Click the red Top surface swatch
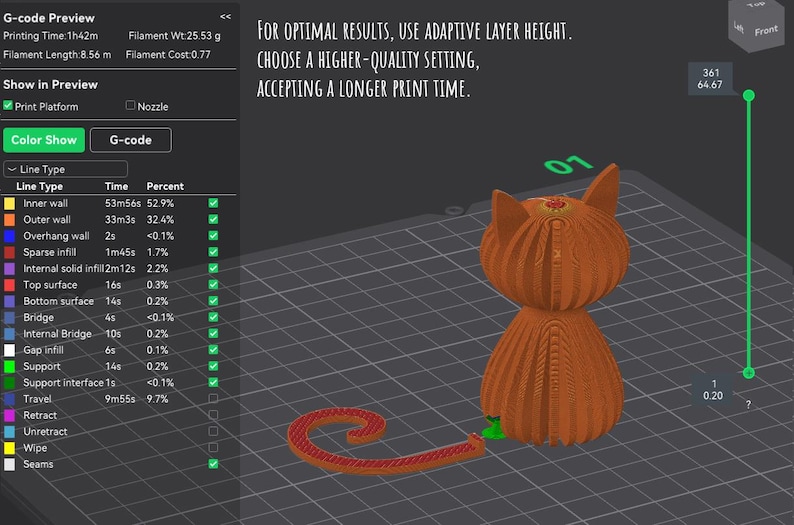The width and height of the screenshot is (794, 525). click(x=9, y=285)
